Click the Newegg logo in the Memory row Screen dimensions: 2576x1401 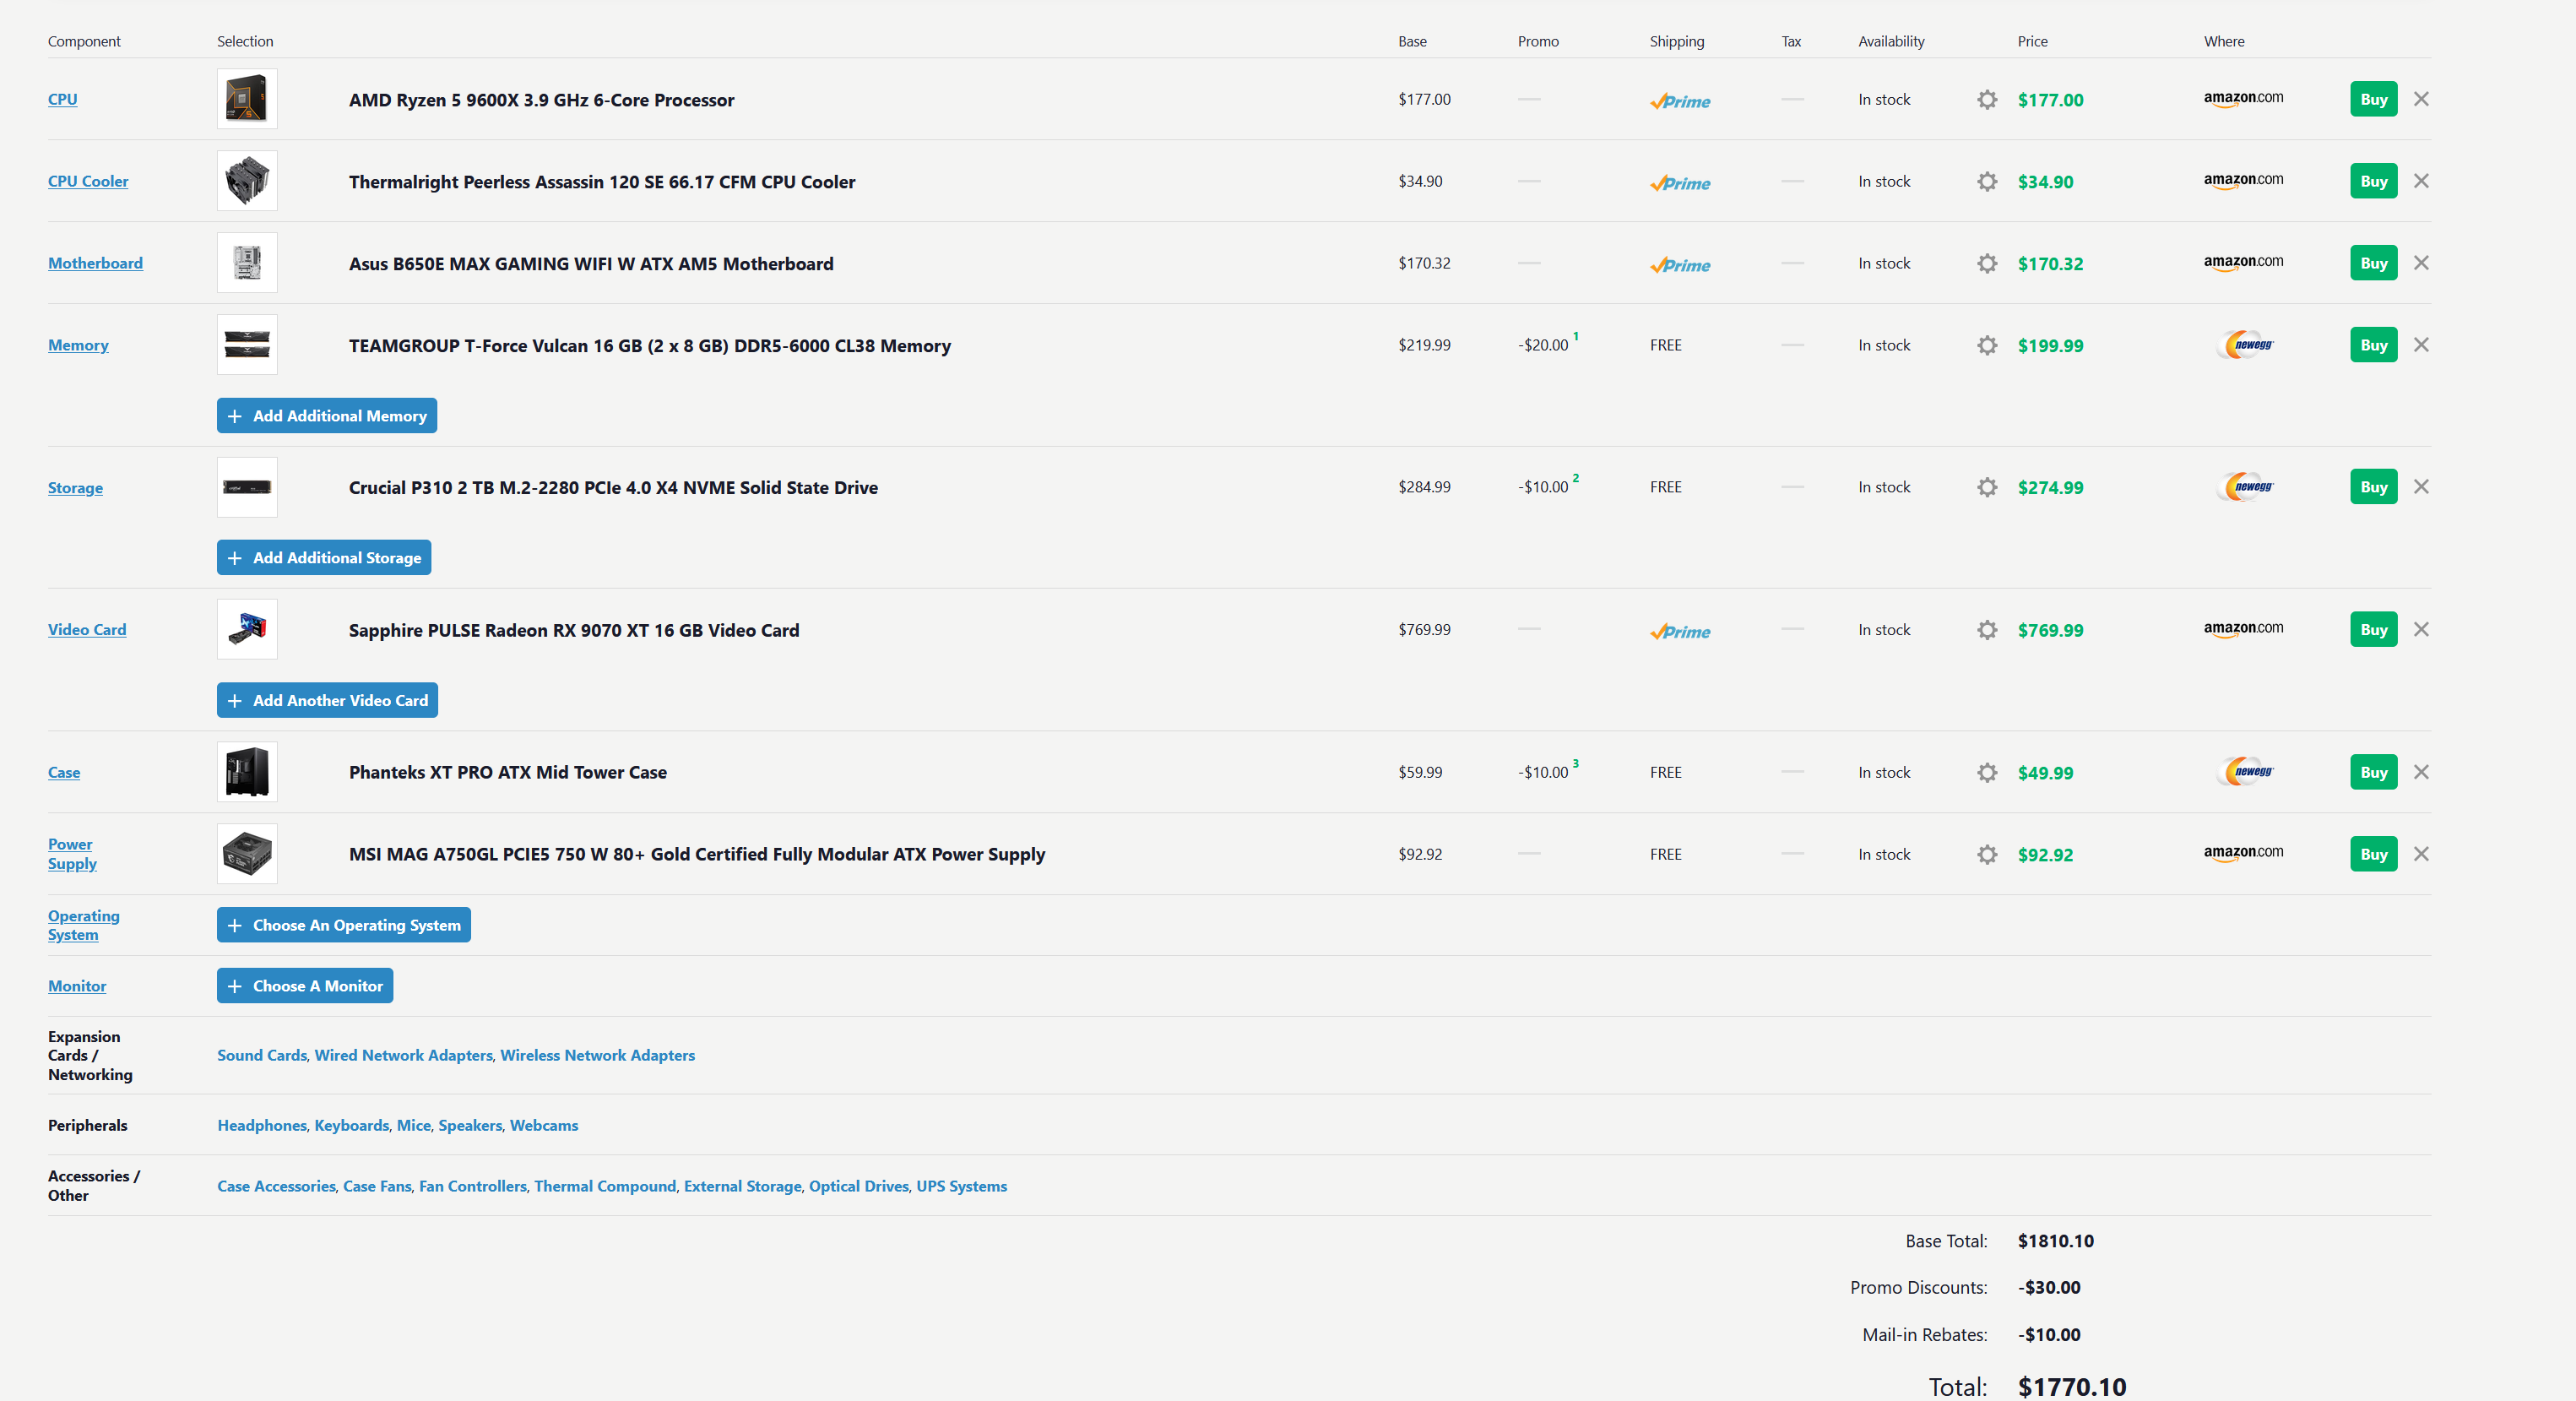point(2246,345)
